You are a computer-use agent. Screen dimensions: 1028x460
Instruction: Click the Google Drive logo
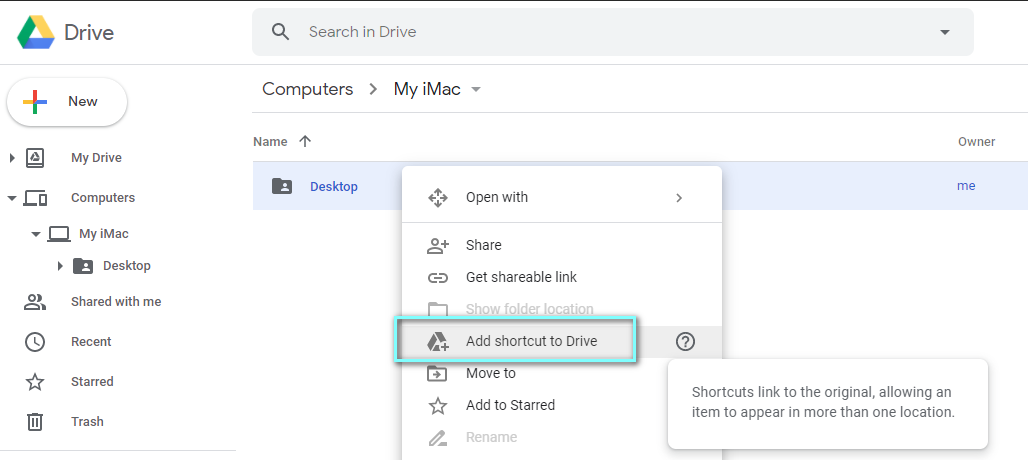pos(35,32)
